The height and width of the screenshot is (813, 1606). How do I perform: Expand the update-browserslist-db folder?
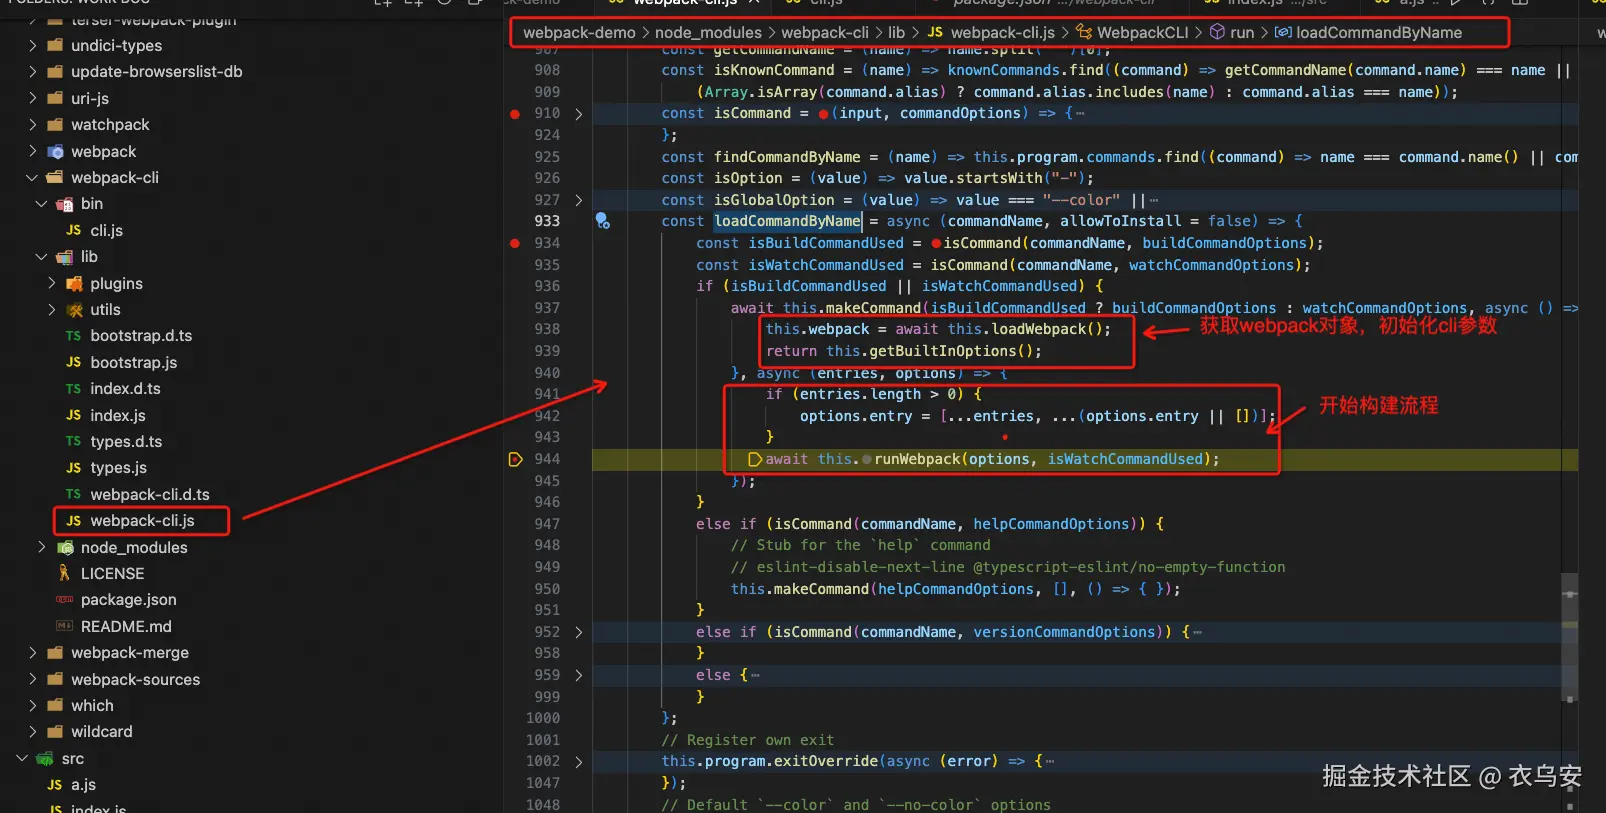point(32,72)
